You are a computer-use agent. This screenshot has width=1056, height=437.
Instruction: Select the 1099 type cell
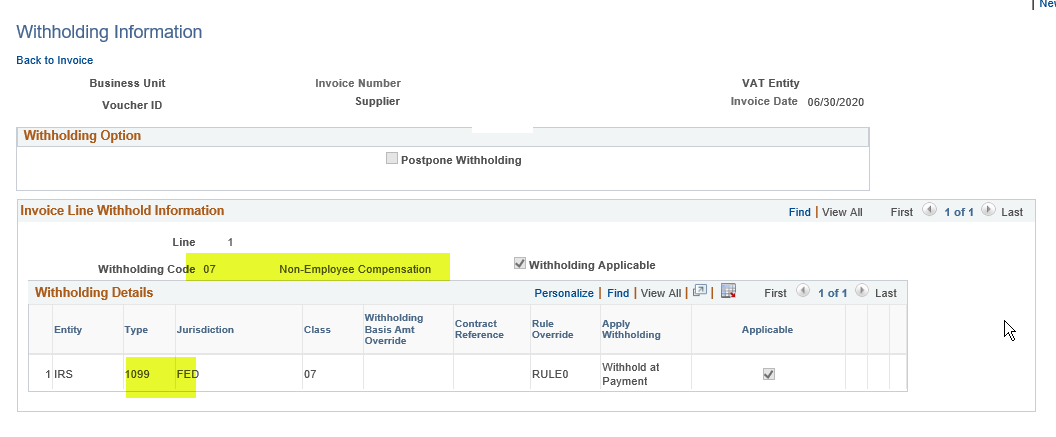pyautogui.click(x=137, y=374)
